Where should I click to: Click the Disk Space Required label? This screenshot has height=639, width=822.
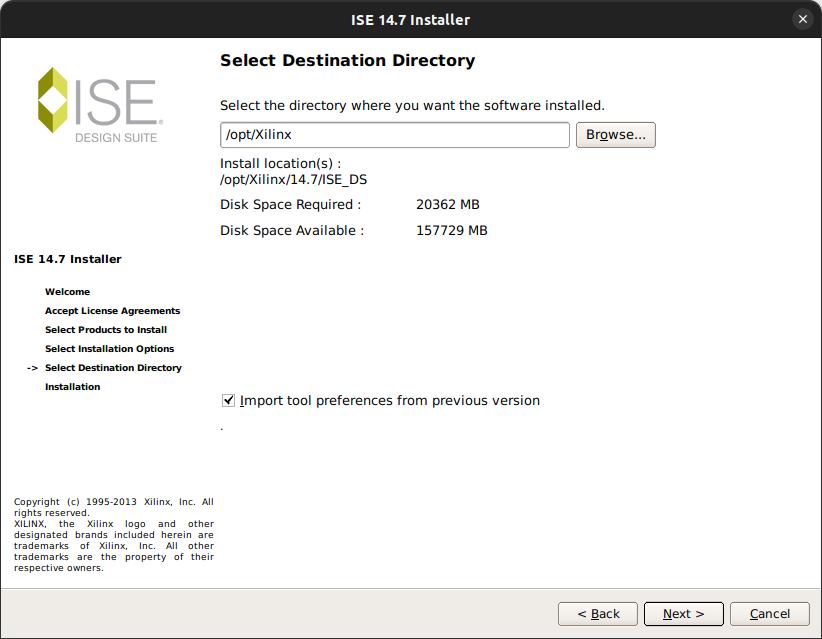(290, 204)
